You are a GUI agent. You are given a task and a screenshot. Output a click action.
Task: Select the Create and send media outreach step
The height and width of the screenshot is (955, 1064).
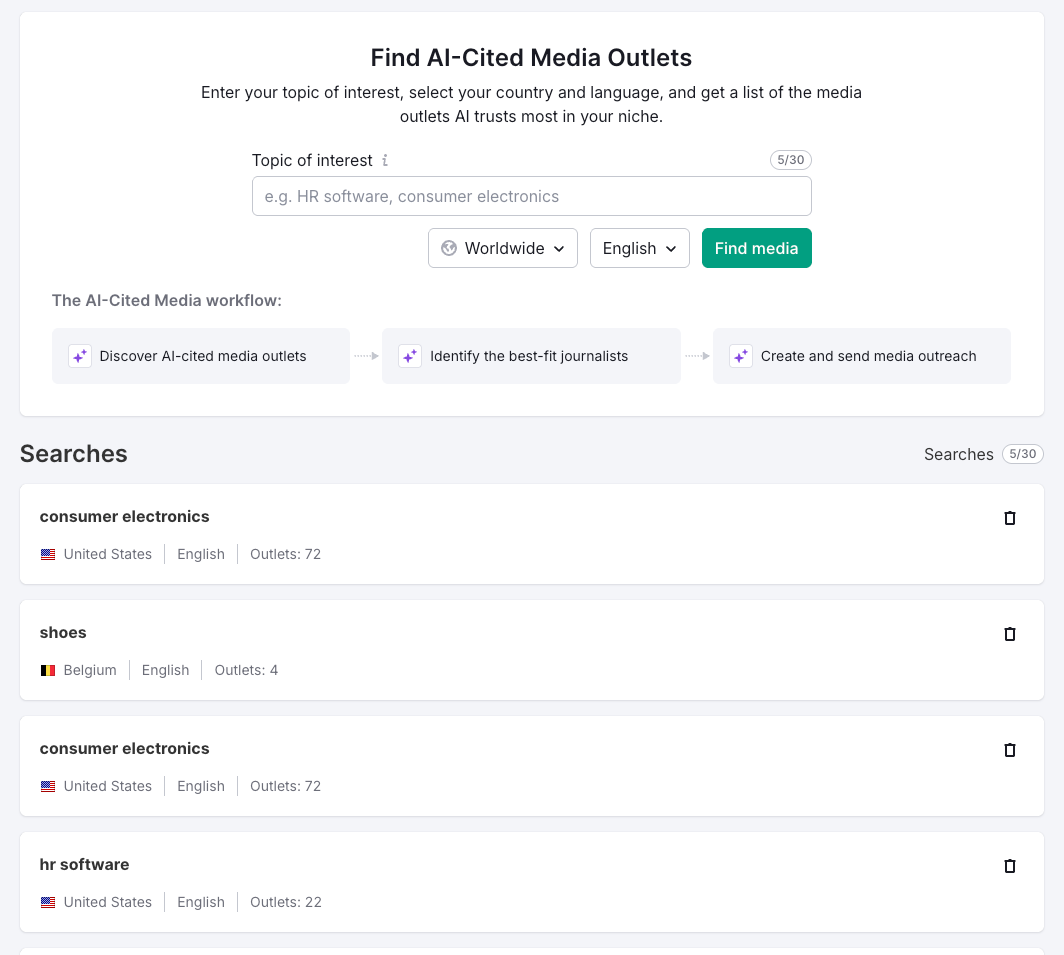(x=868, y=356)
